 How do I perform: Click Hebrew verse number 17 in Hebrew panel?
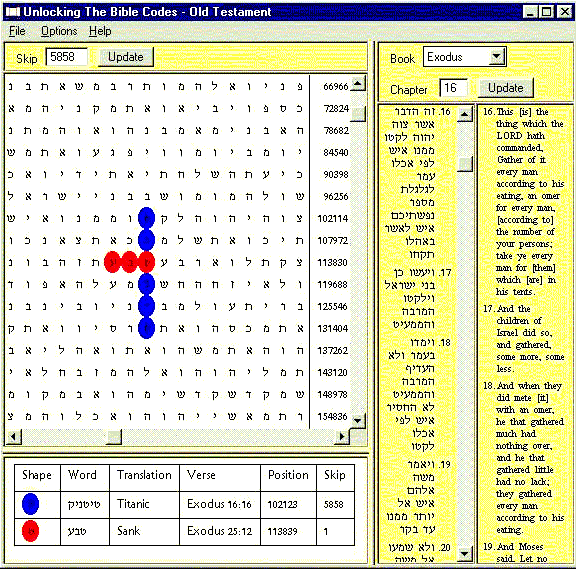tap(445, 273)
